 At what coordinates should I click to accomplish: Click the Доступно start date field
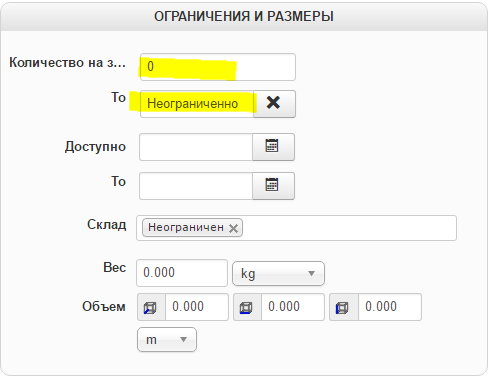coord(196,147)
